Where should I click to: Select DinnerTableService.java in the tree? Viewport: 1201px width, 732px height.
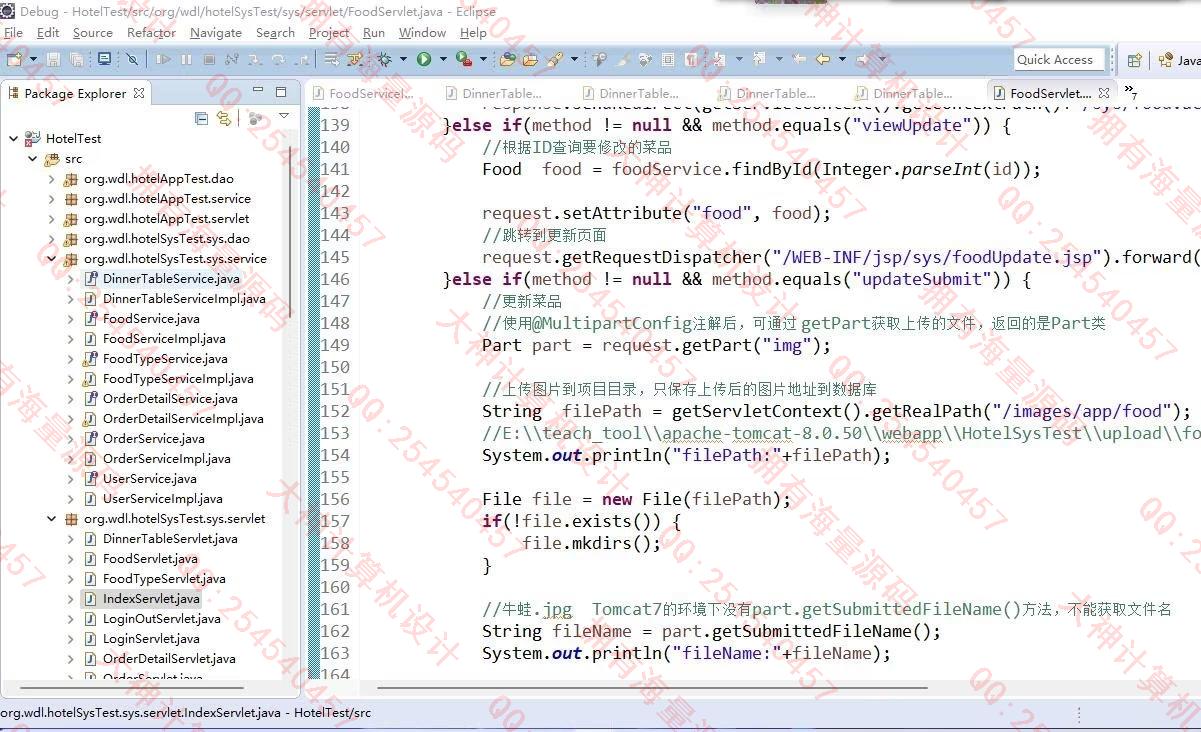171,278
